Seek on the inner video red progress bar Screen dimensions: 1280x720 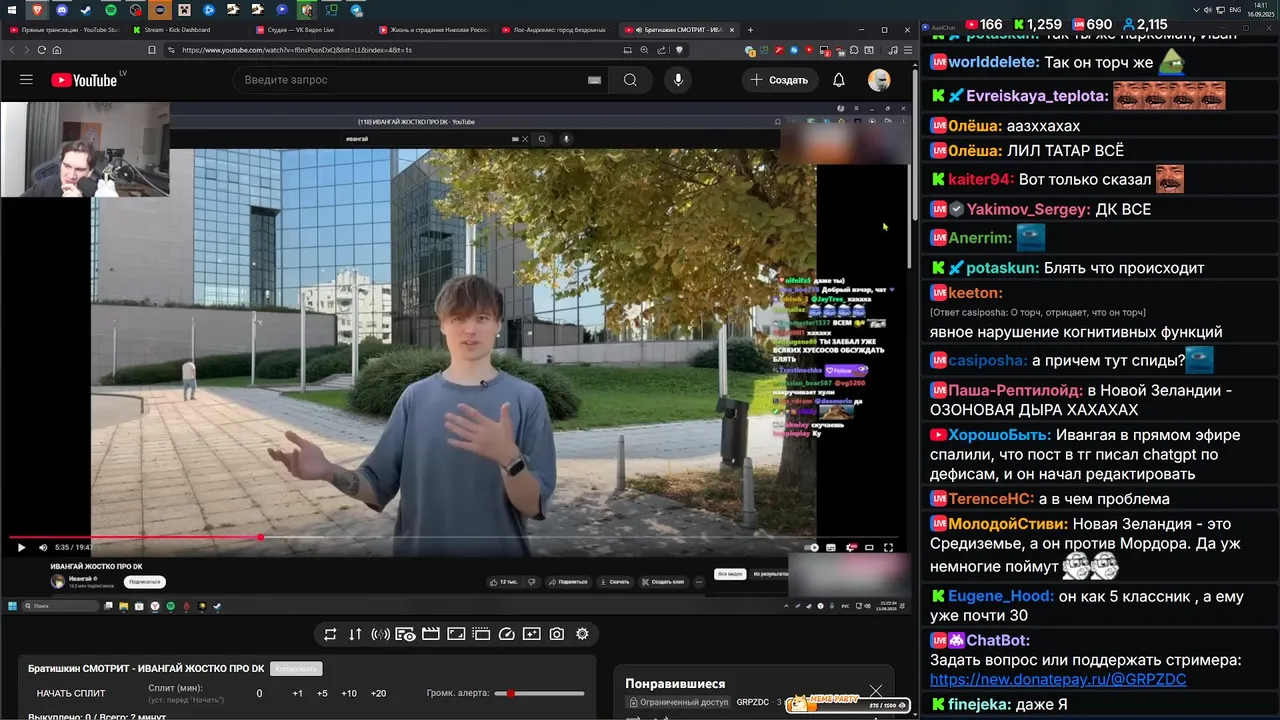click(453, 538)
